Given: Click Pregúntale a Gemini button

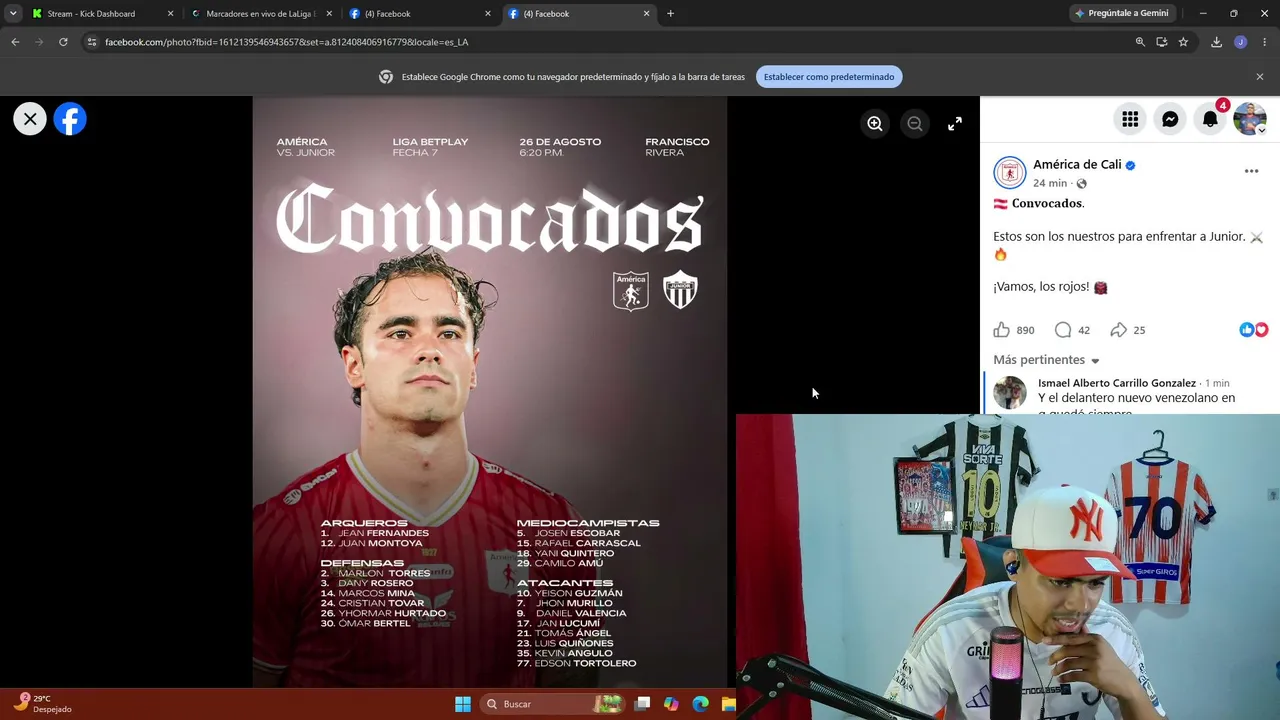Looking at the screenshot, I should (x=1122, y=14).
